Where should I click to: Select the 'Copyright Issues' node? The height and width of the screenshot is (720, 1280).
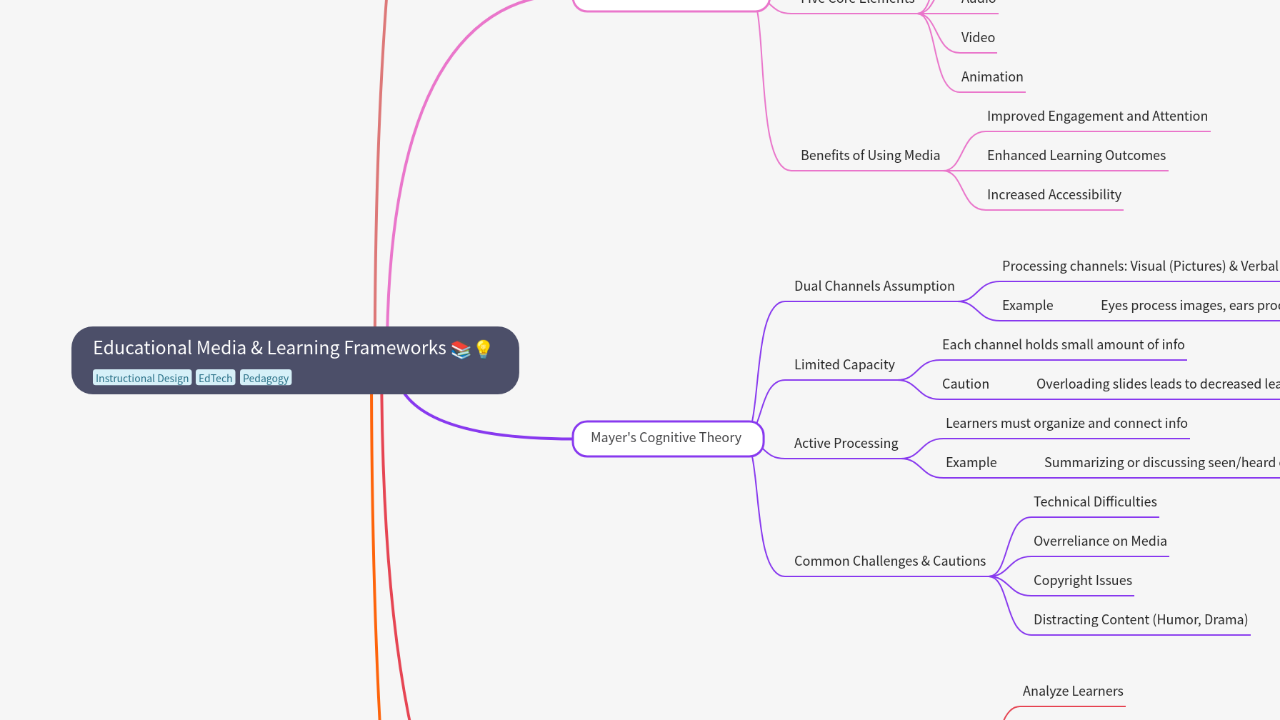tap(1082, 580)
